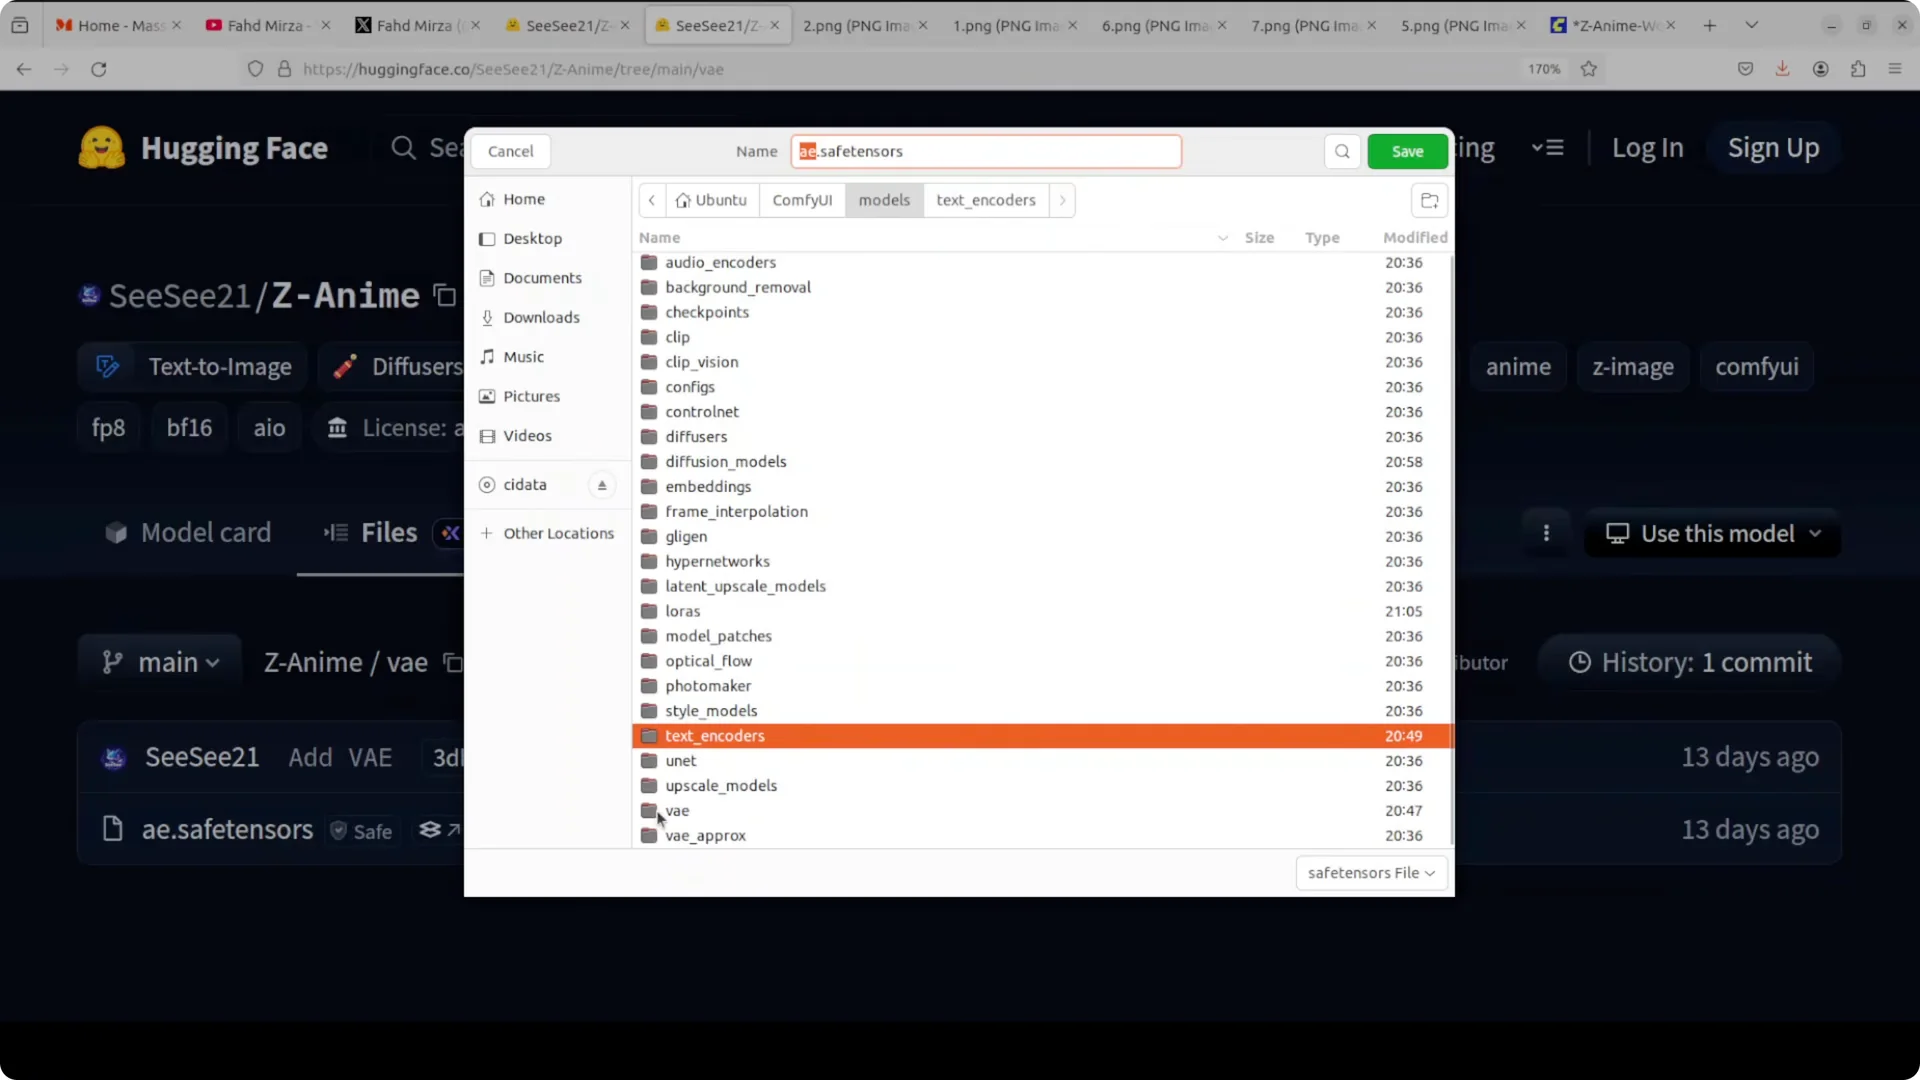Click the file Name input field

tap(986, 151)
